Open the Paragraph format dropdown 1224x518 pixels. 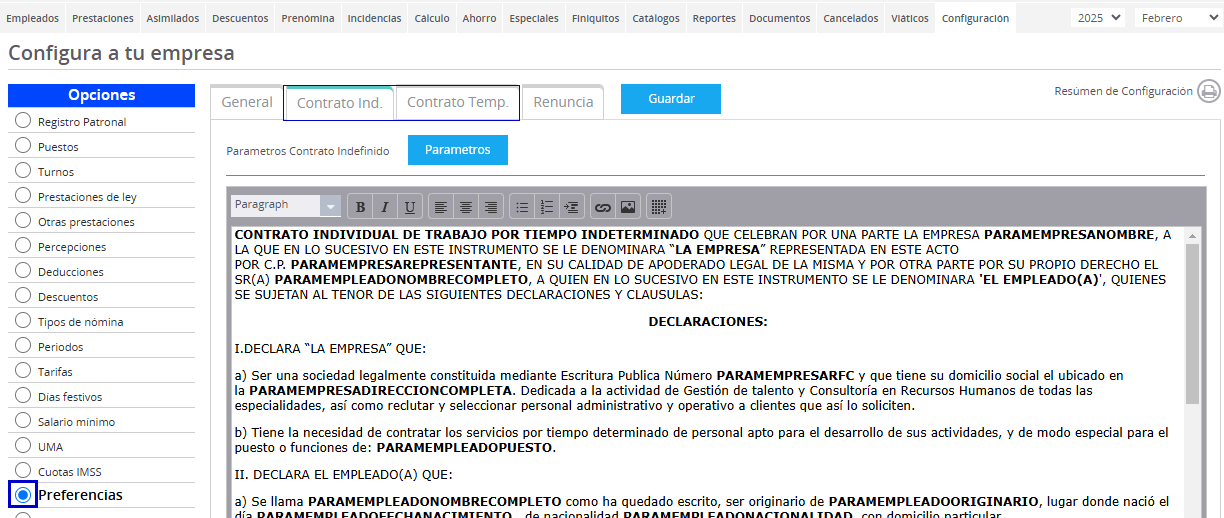pyautogui.click(x=285, y=205)
